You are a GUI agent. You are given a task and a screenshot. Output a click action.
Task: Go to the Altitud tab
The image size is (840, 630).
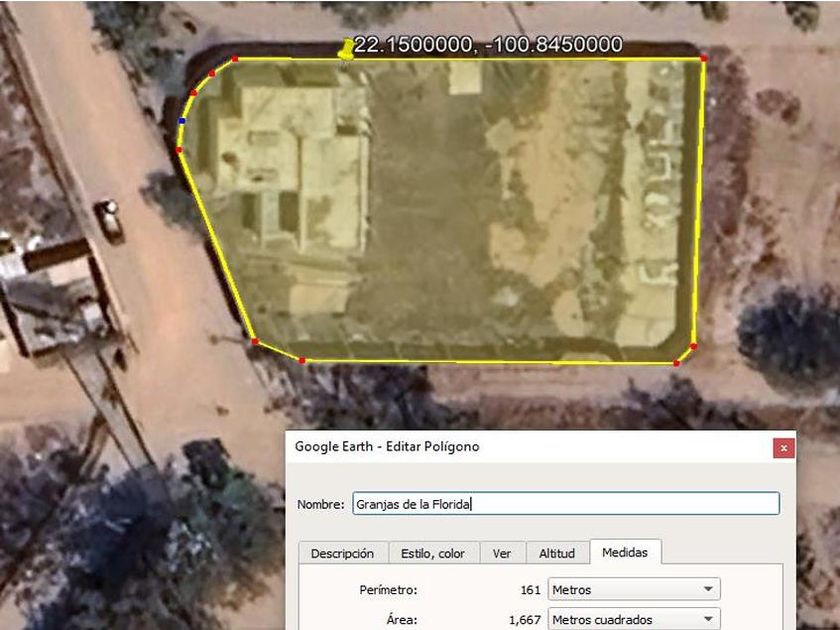tap(557, 553)
